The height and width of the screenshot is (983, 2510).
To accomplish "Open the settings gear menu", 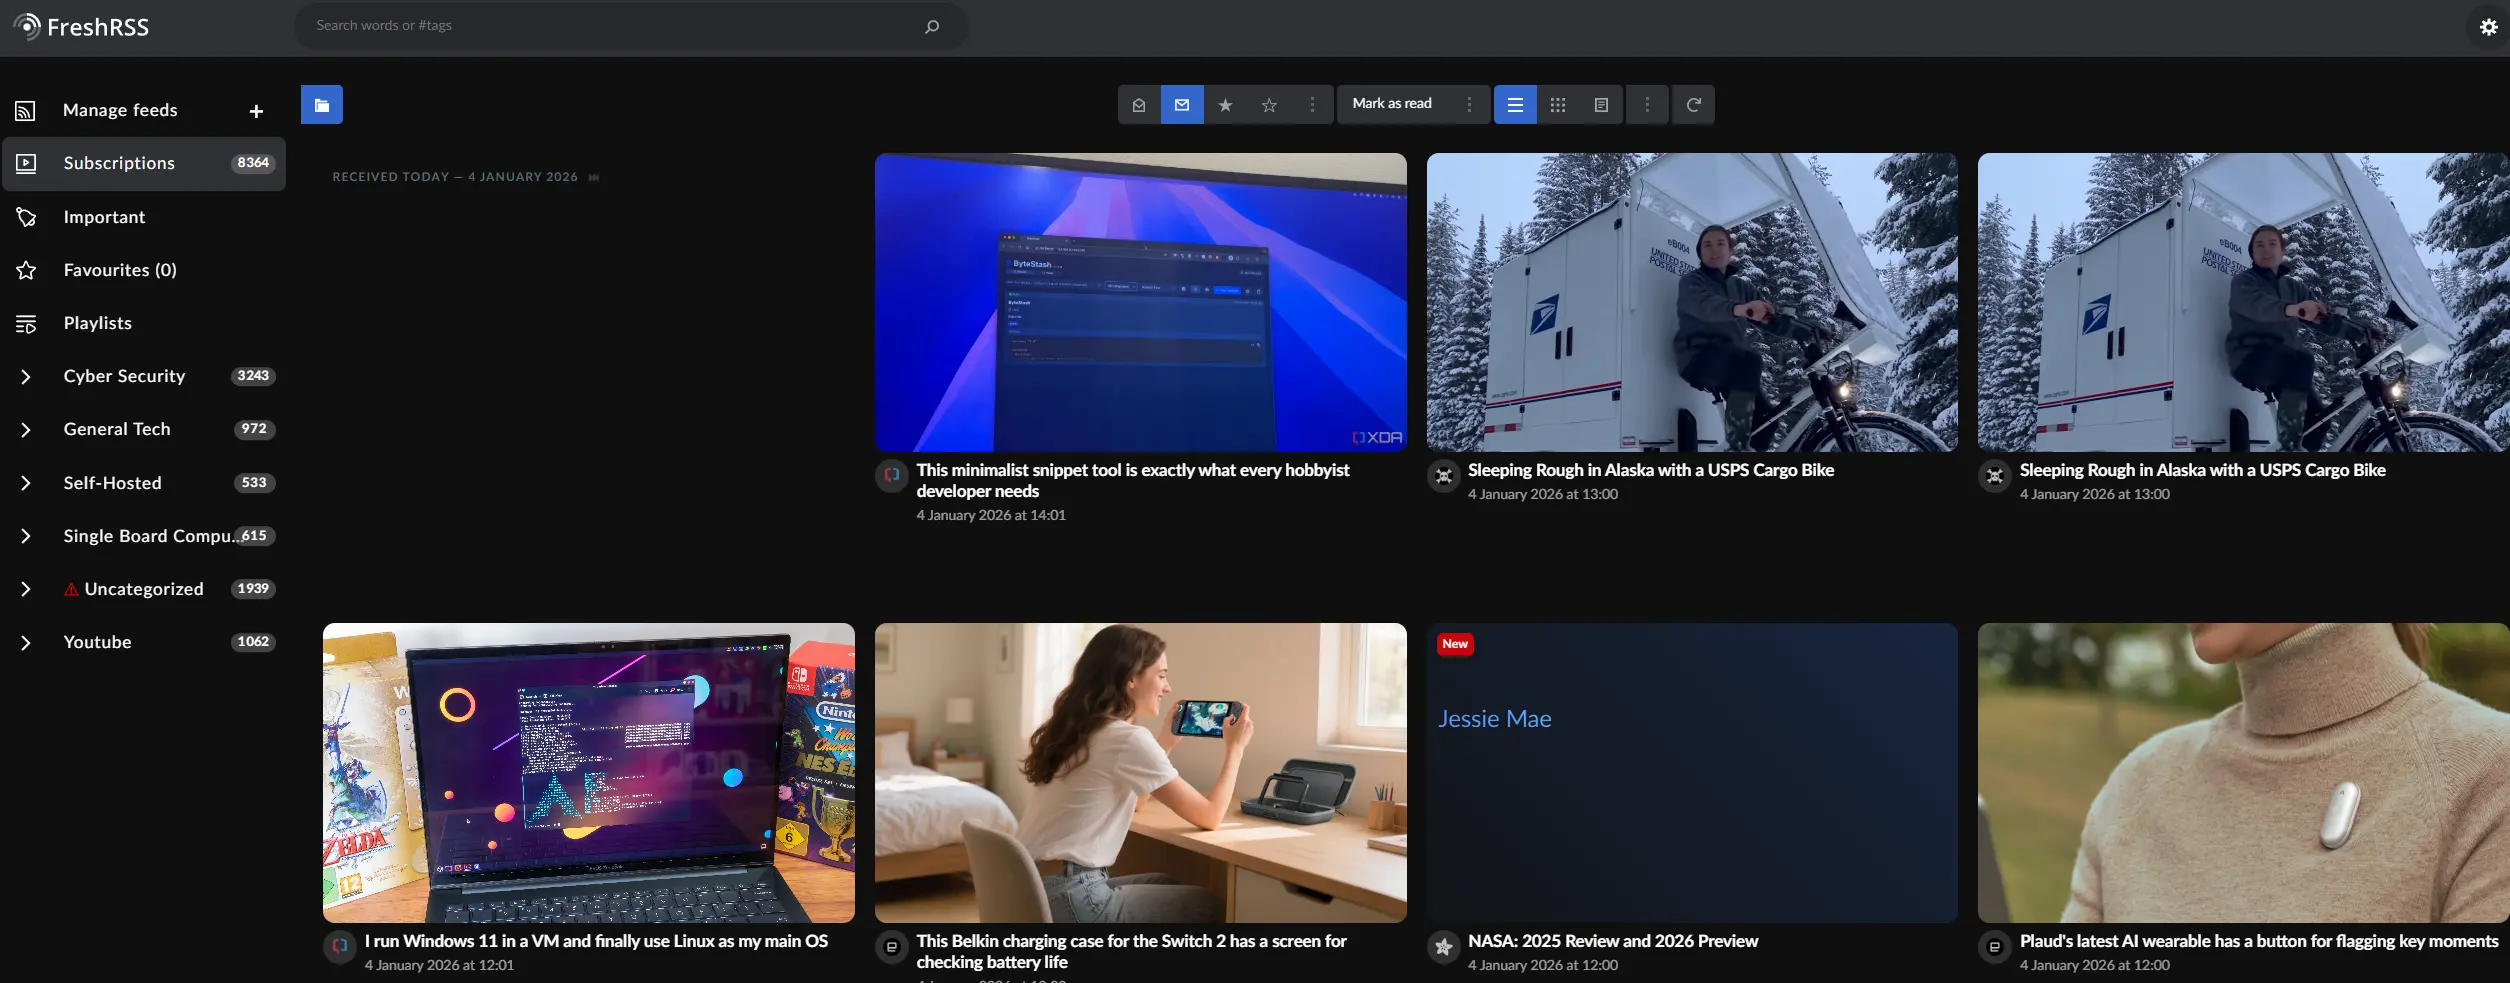I will pyautogui.click(x=2489, y=27).
